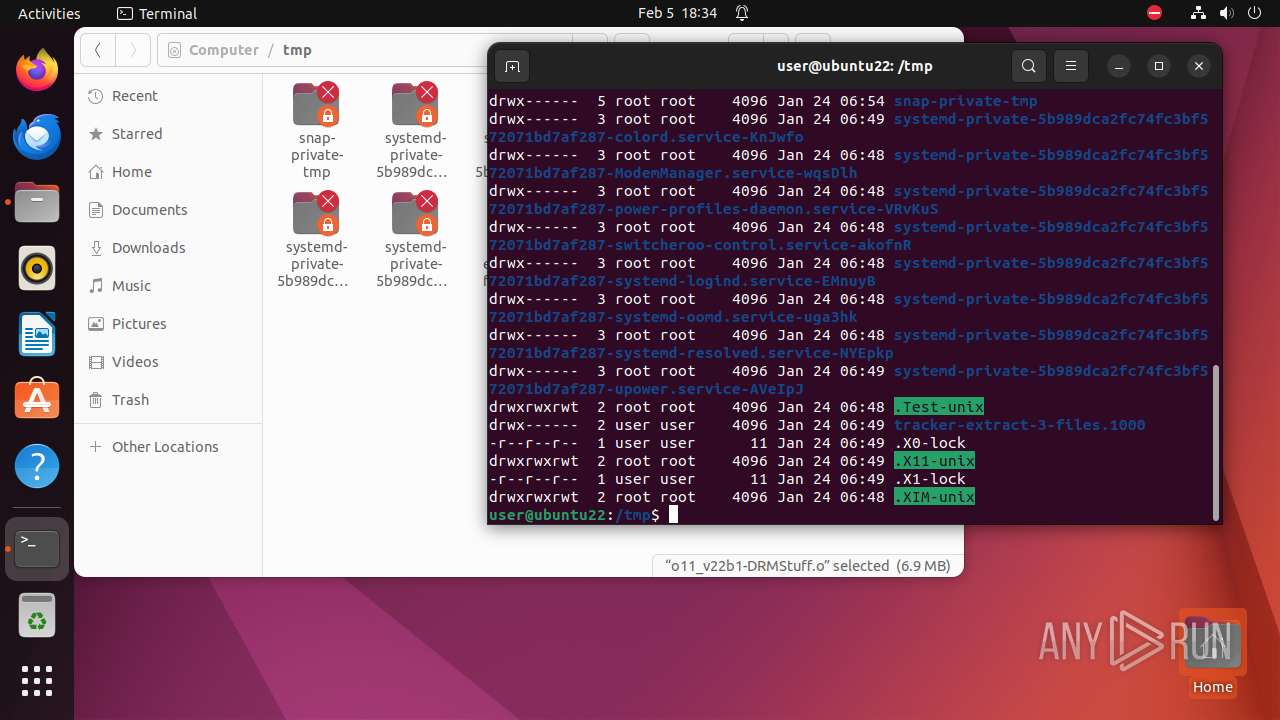1280x720 pixels.
Task: Open the bottom-right systemd-private-5b989dc folder
Action: click(x=415, y=240)
